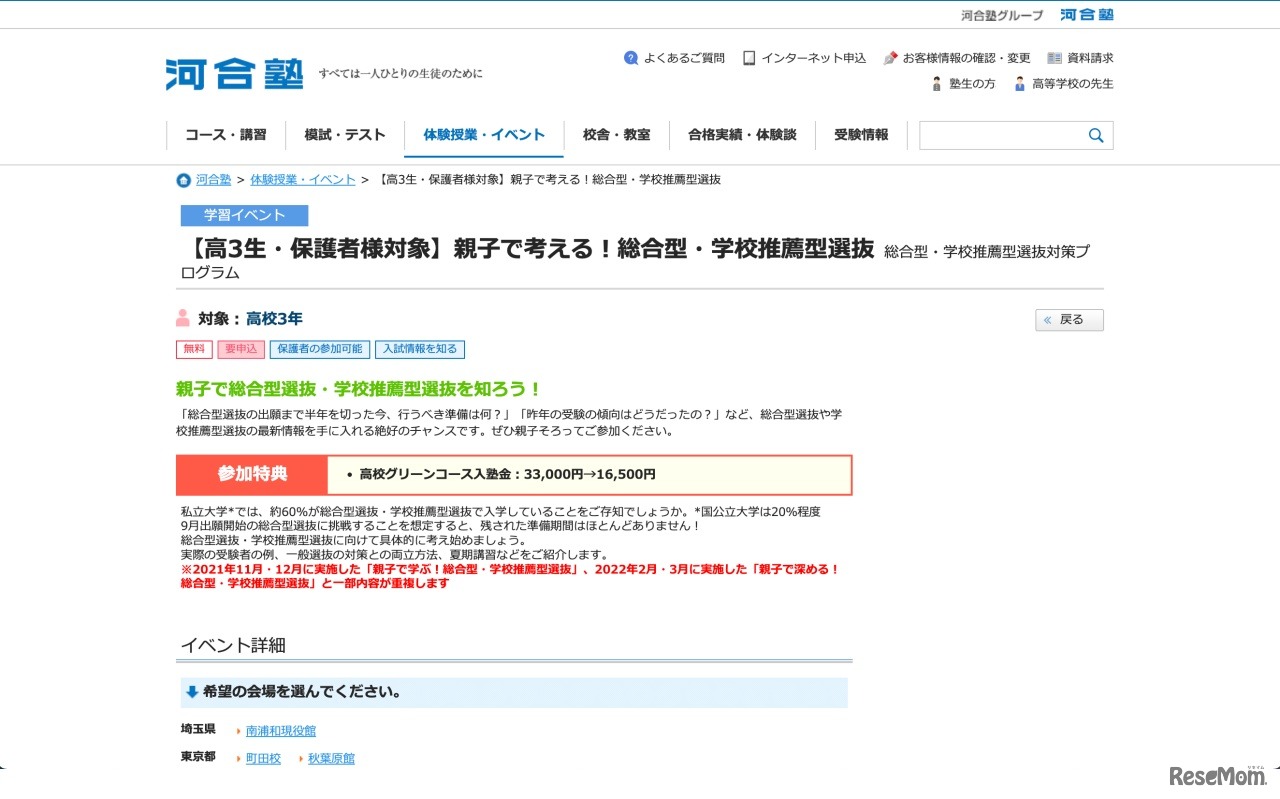Screen dimensions: 1280x799
Task: Click the 戻る button
Action: [1068, 319]
